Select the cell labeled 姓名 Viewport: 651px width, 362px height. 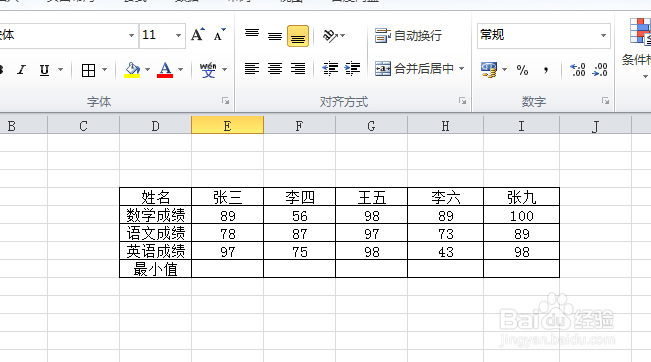[x=155, y=197]
